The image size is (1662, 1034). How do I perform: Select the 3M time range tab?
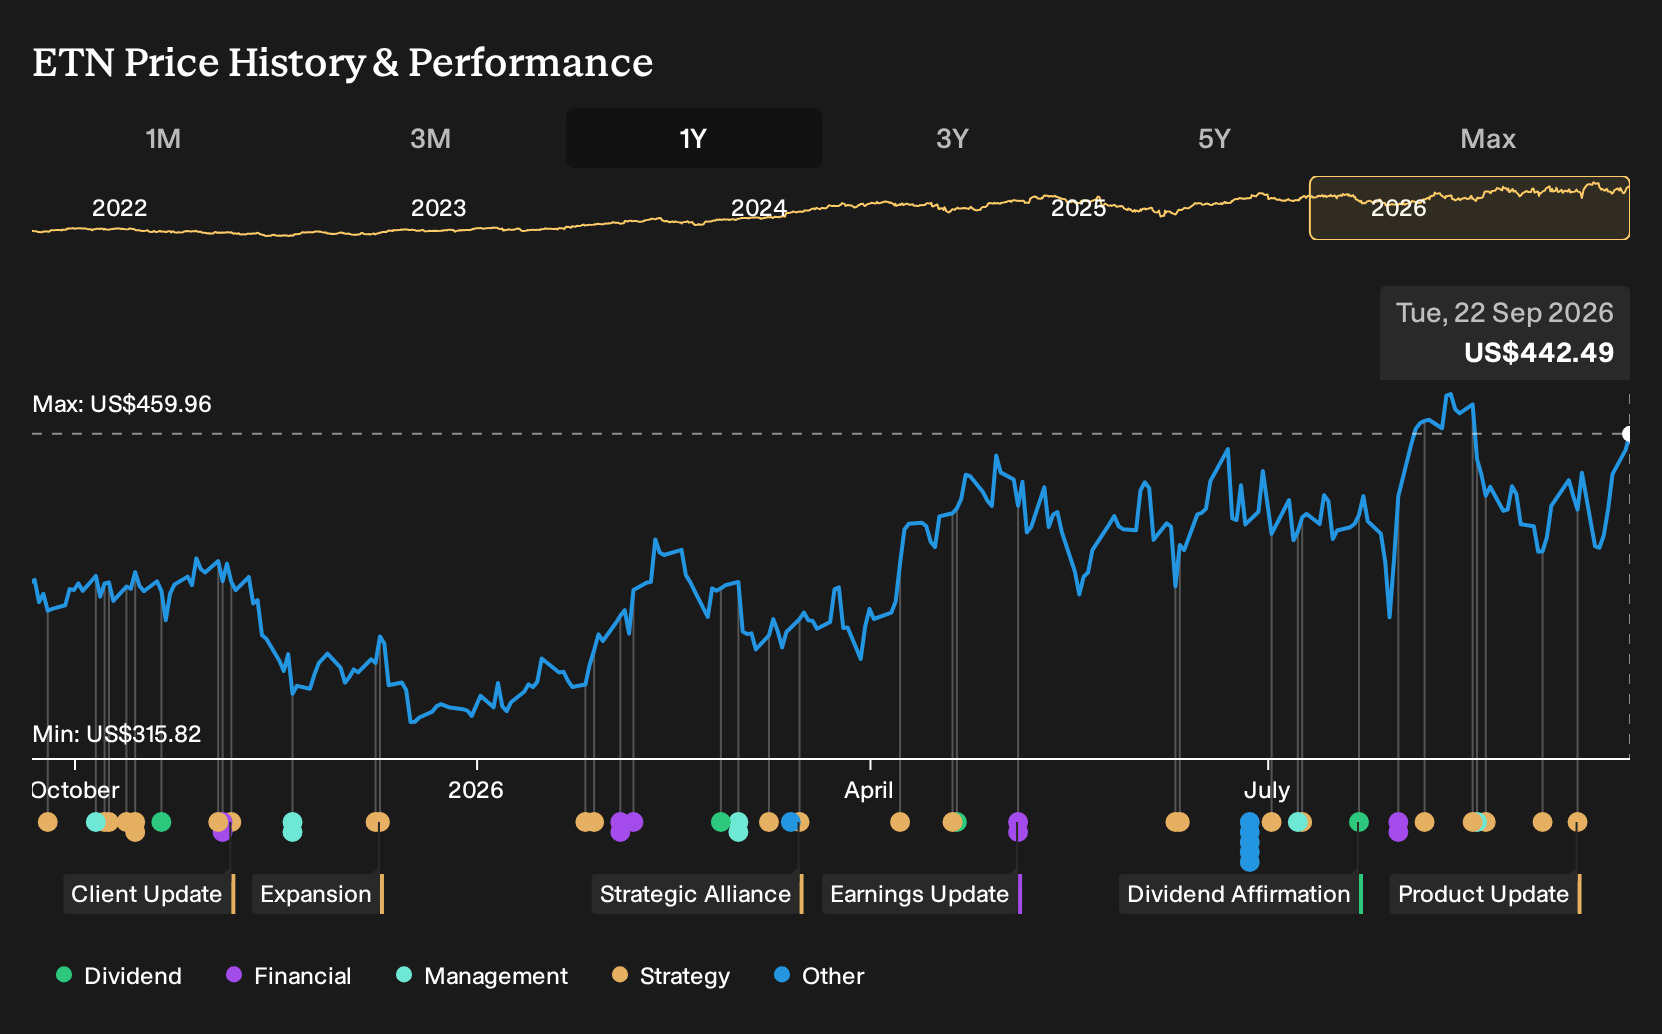point(430,138)
